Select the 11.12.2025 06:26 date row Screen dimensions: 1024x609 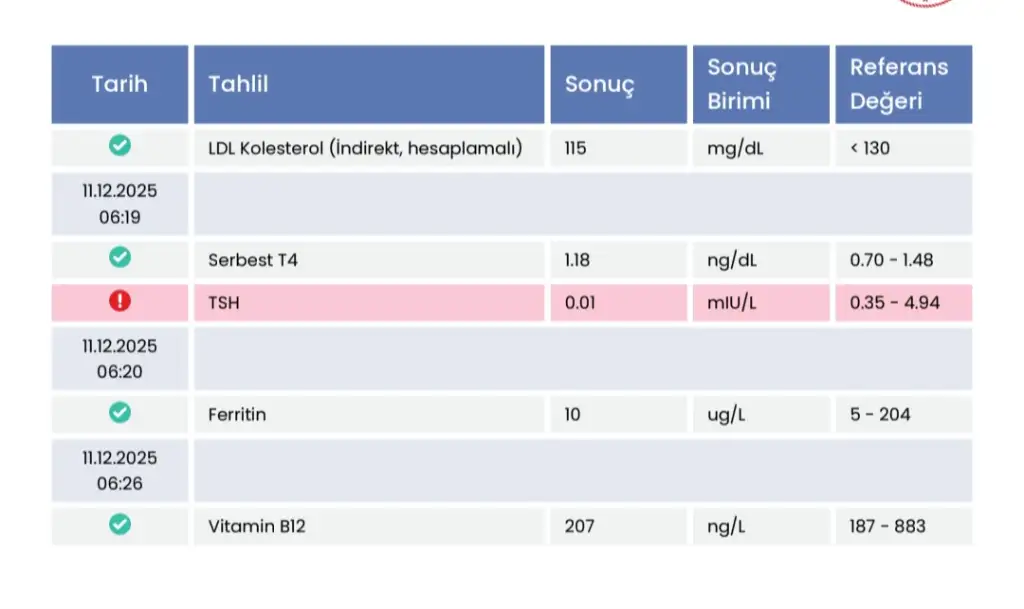119,470
